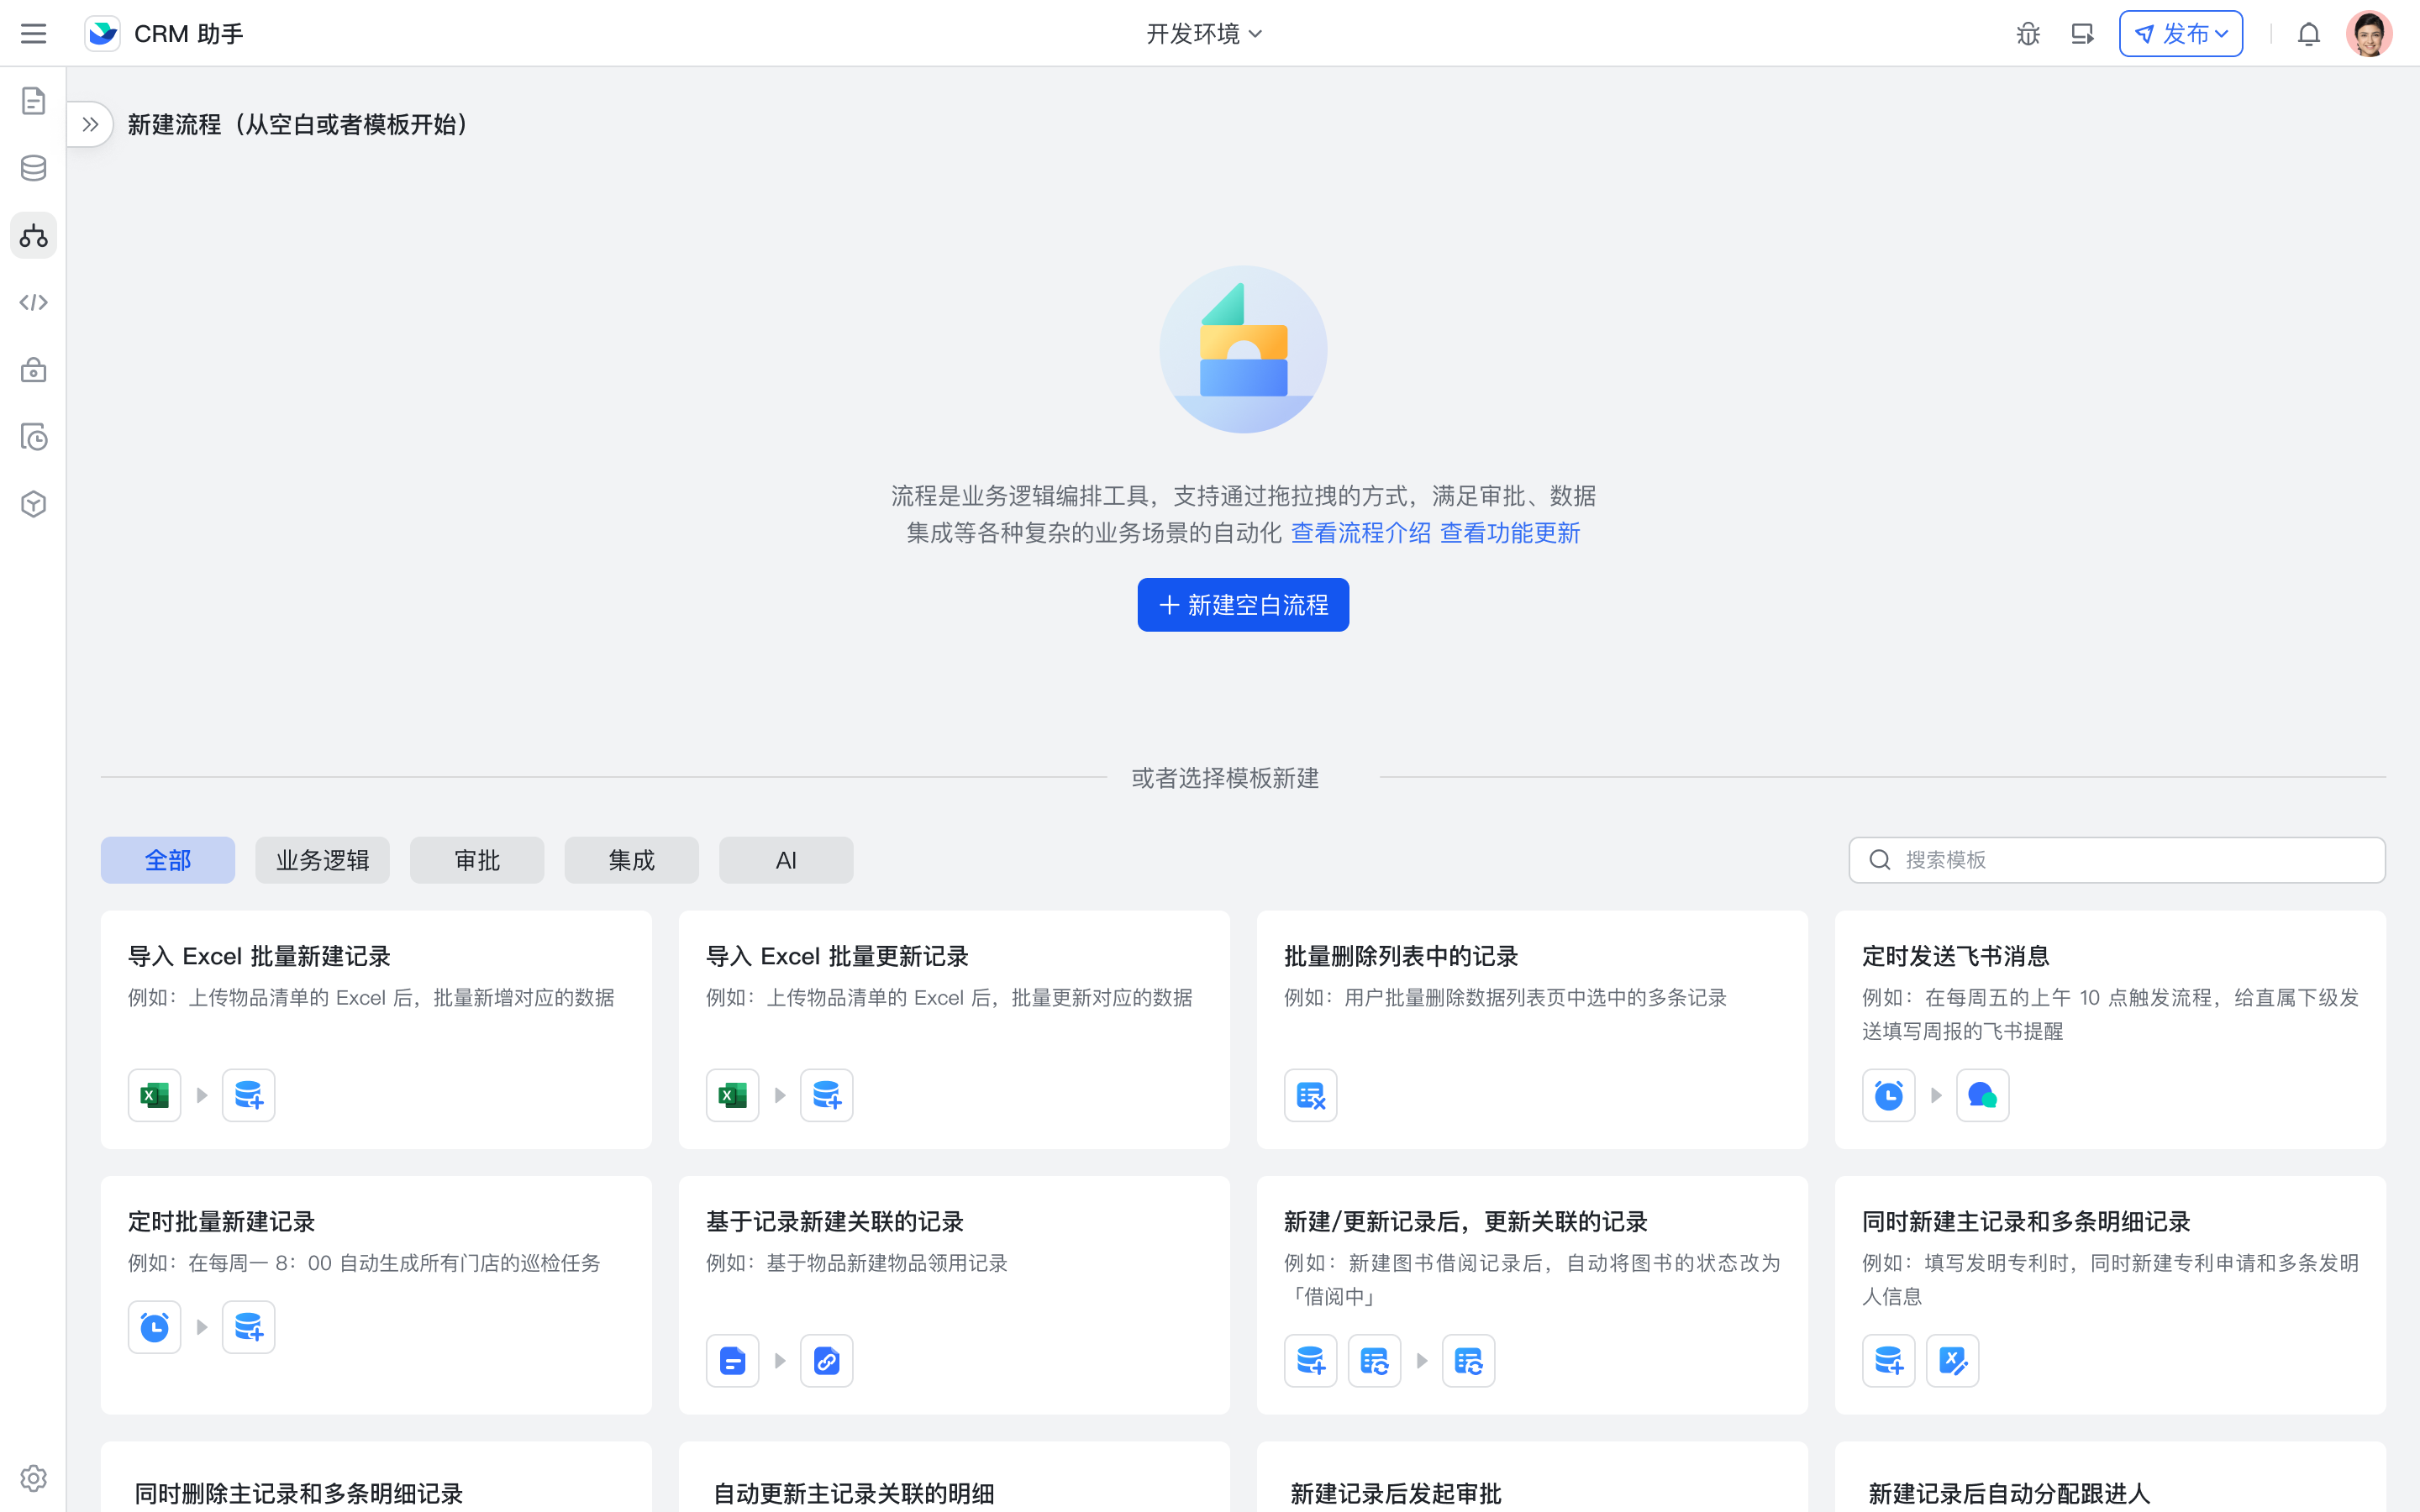Open settings gear in the sidebar
Viewport: 2420px width, 1512px height.
[33, 1478]
